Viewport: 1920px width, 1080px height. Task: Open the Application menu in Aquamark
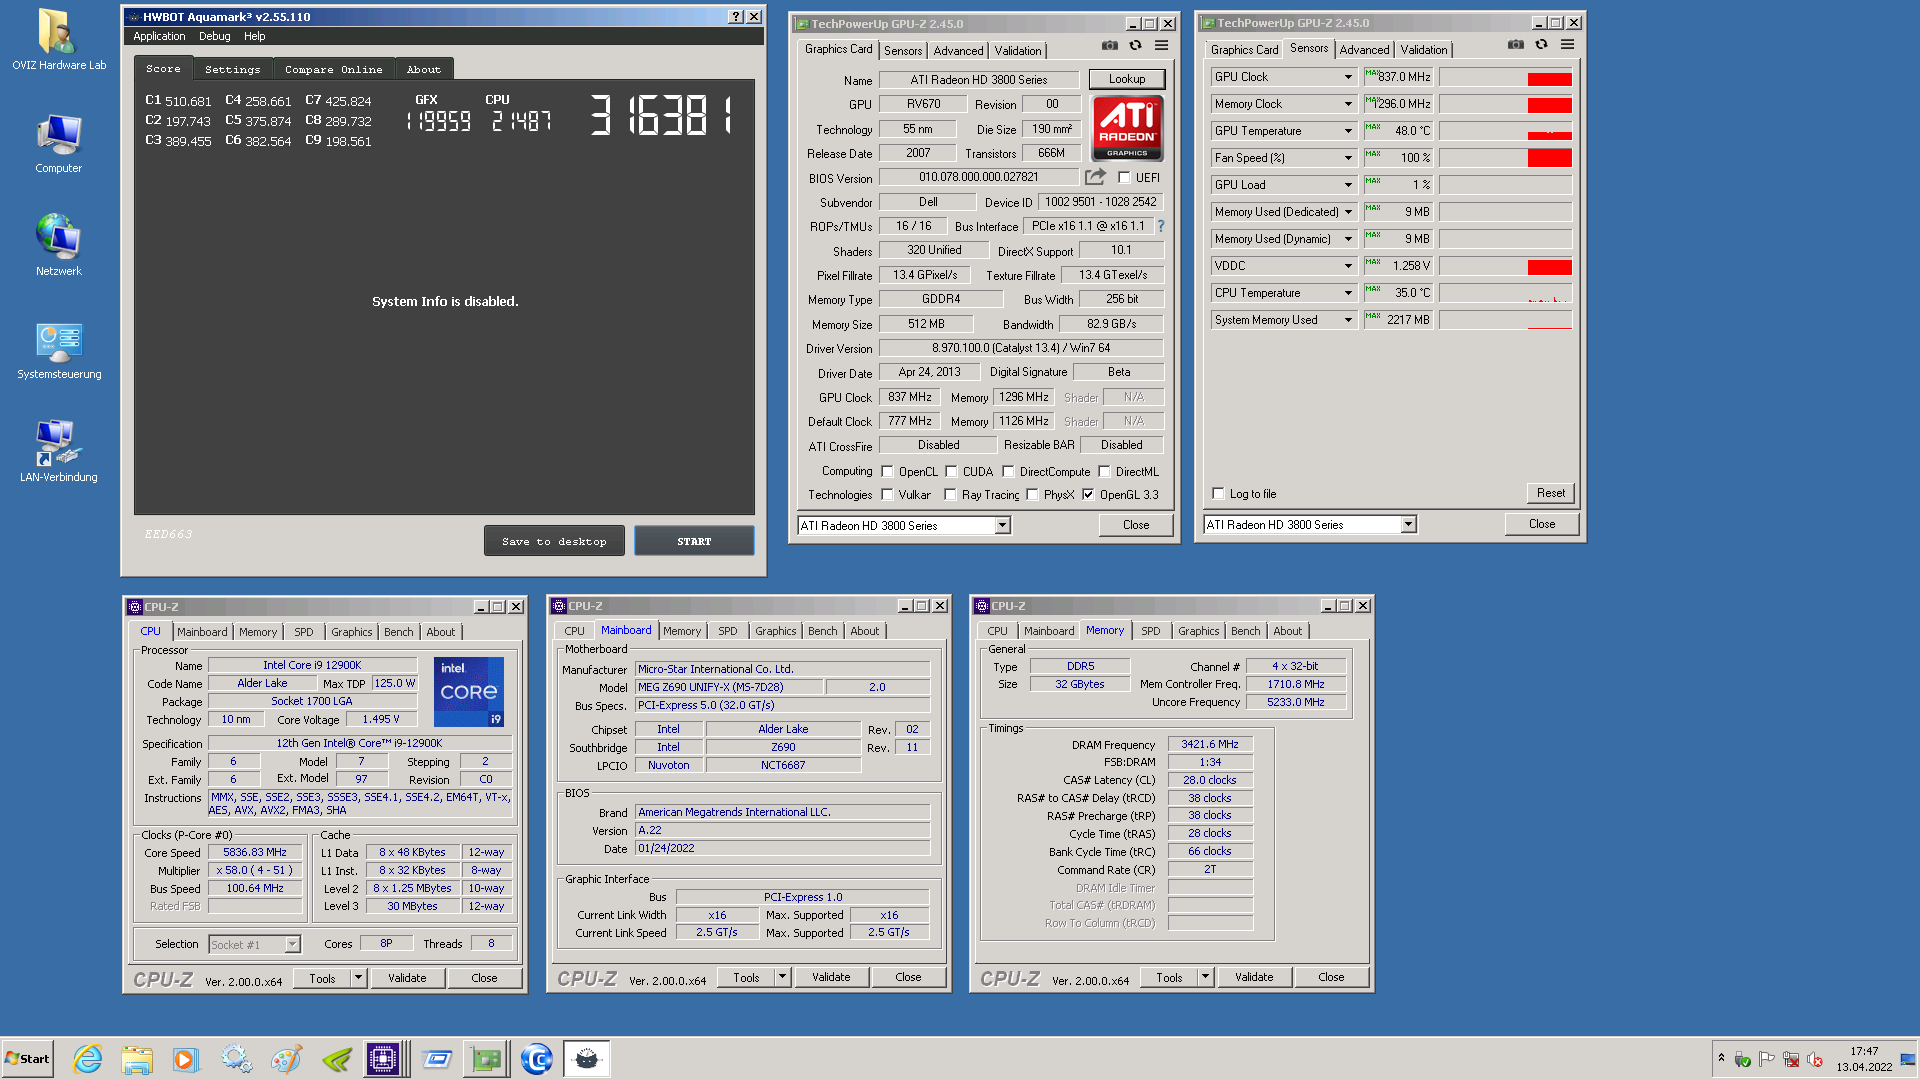click(x=159, y=36)
